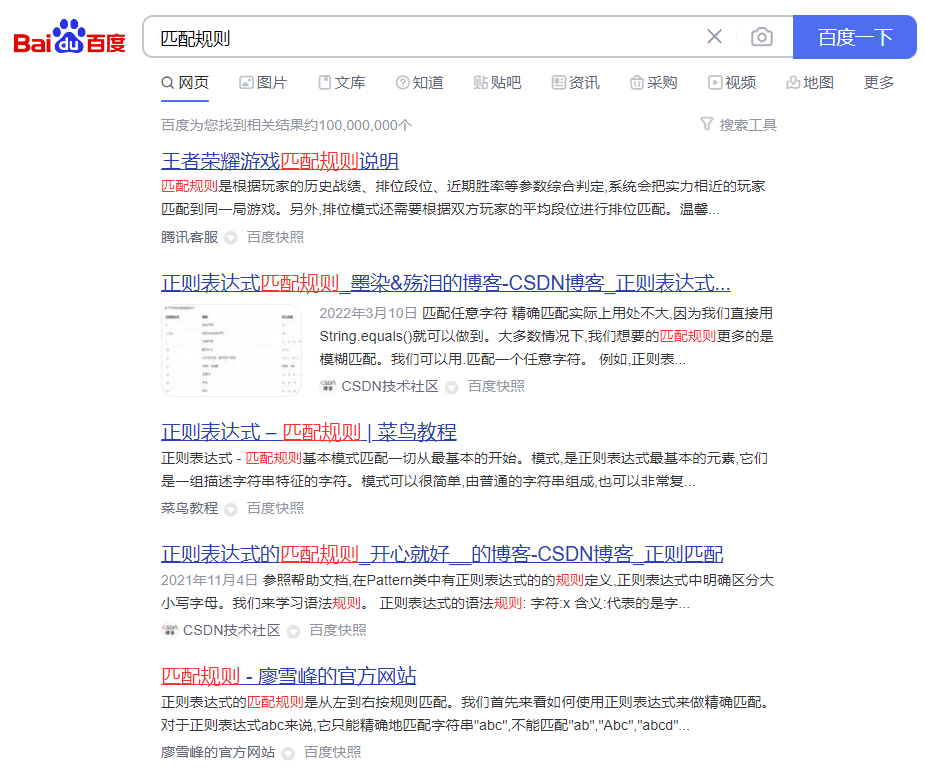Click the 腾讯客服 source link
Screen dimensions: 925x772
[189, 237]
